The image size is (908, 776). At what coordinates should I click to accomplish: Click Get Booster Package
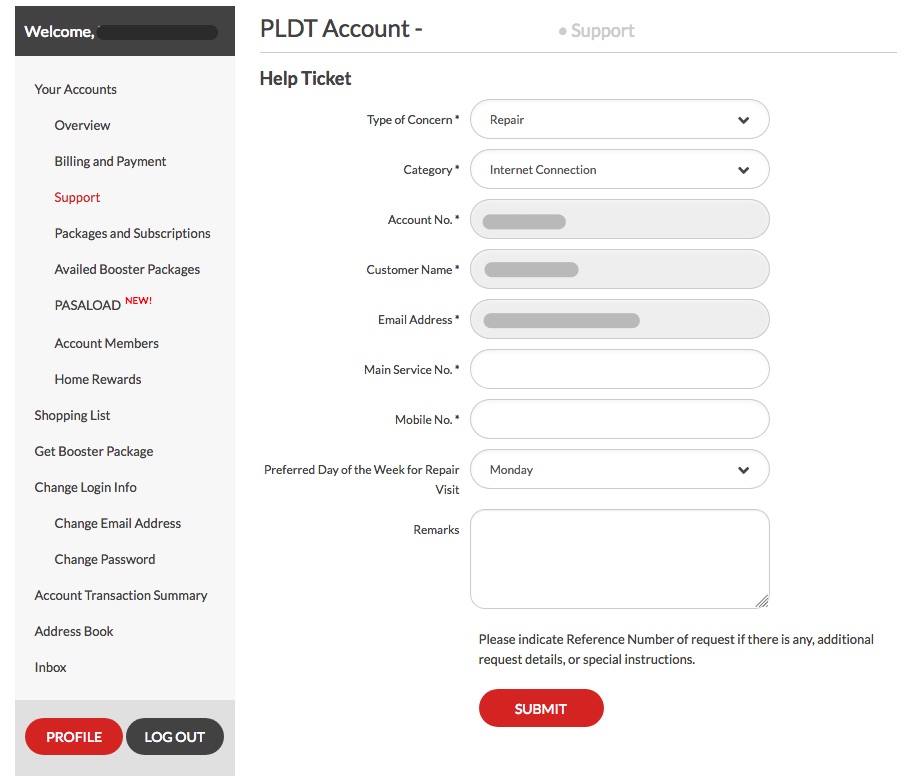(93, 451)
